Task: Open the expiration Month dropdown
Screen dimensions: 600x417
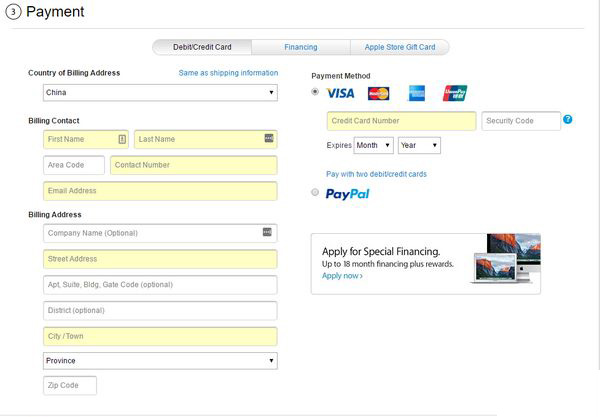Action: tap(373, 146)
